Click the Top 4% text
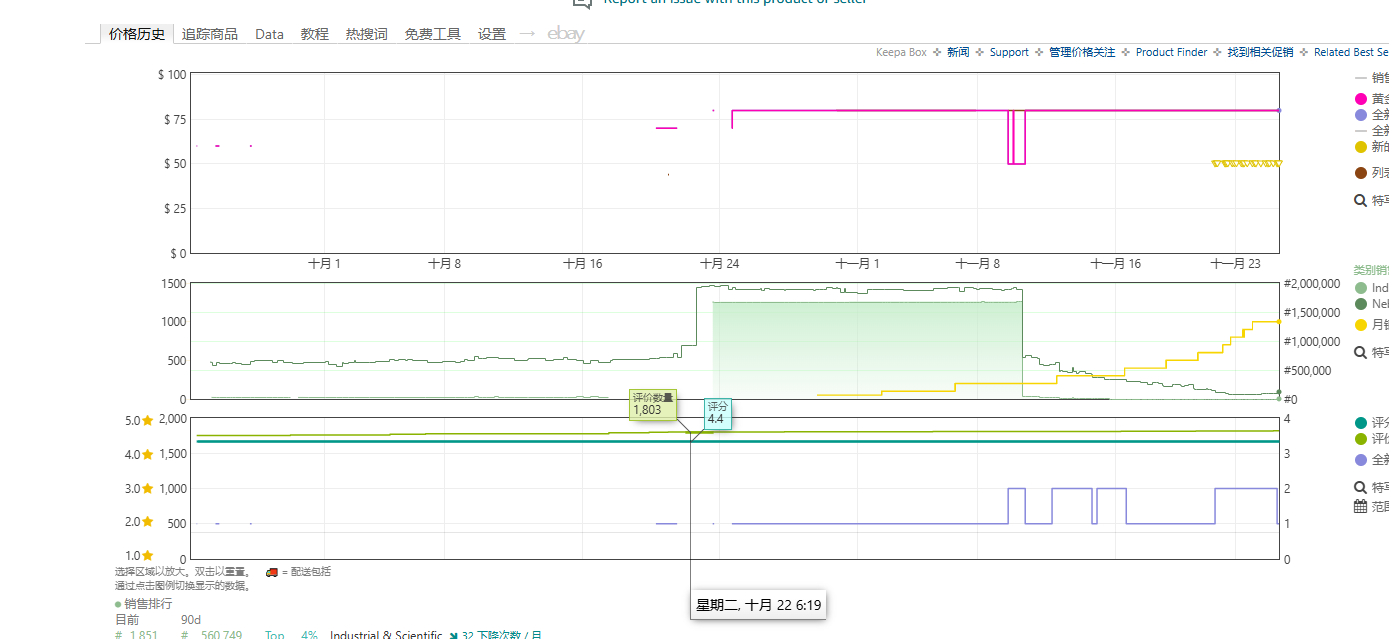The image size is (1389, 639). pyautogui.click(x=291, y=635)
